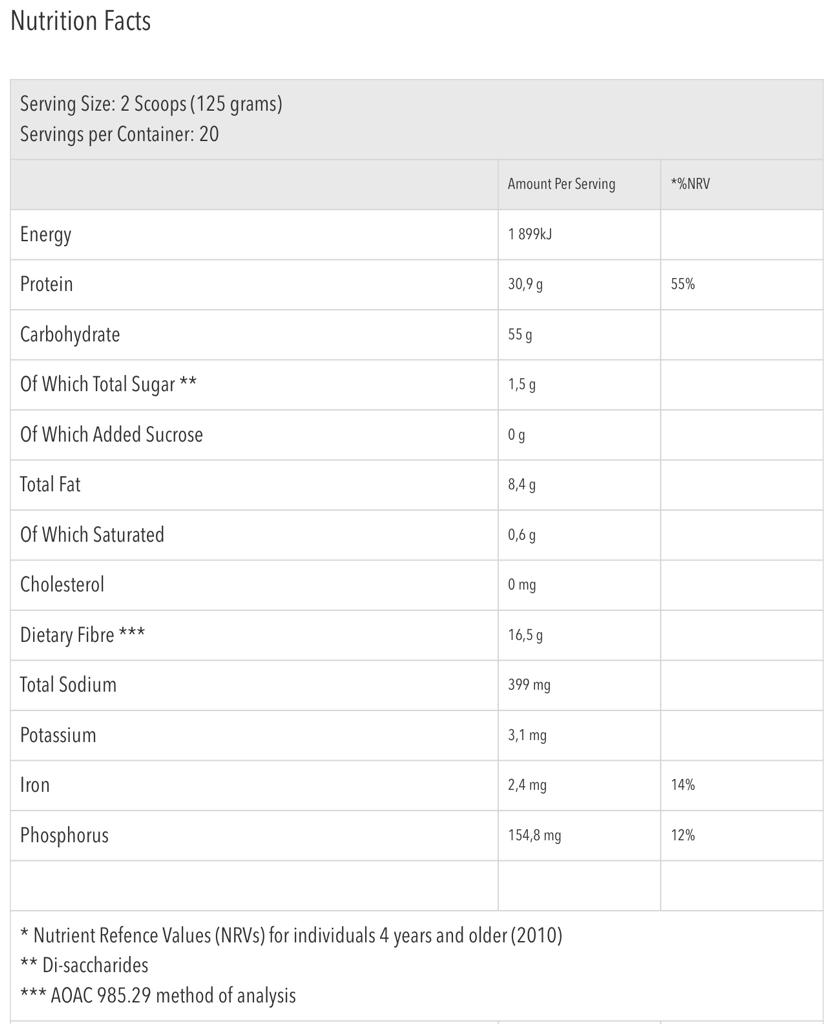Image resolution: width=833 pixels, height=1024 pixels.
Task: Select the Carbohydrate row label
Action: pos(70,335)
